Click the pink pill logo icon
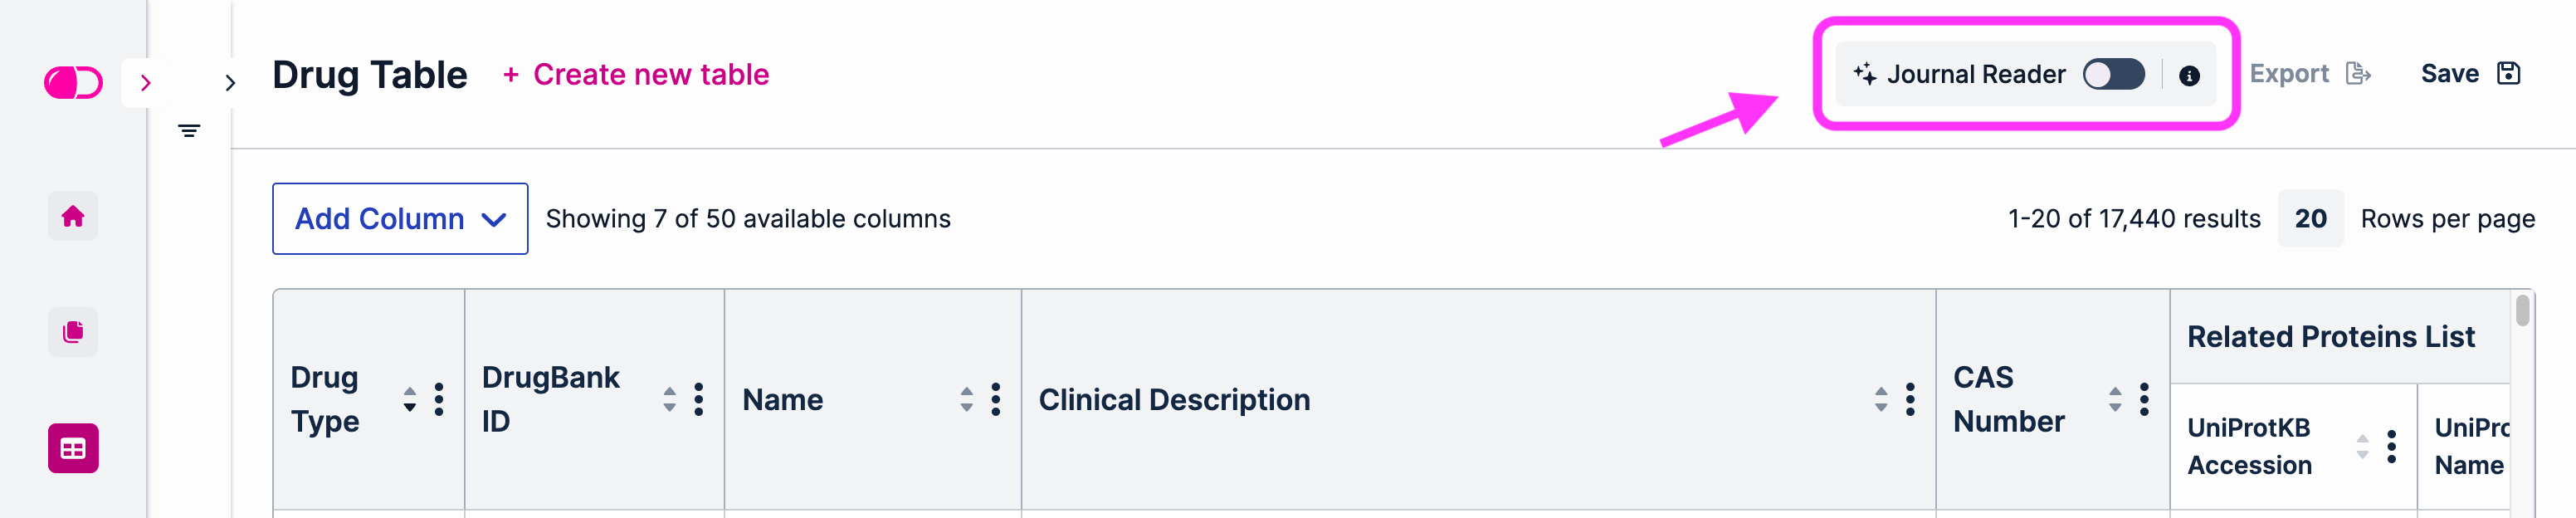This screenshot has width=2576, height=518. pyautogui.click(x=73, y=82)
